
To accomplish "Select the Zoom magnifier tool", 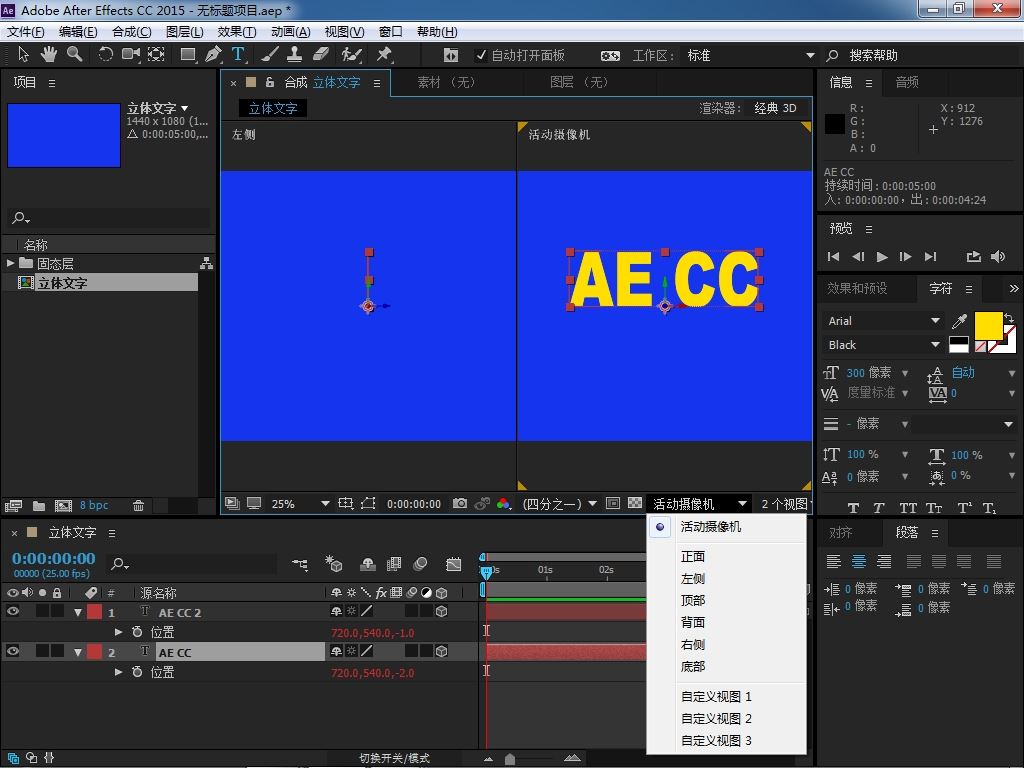I will [x=74, y=55].
